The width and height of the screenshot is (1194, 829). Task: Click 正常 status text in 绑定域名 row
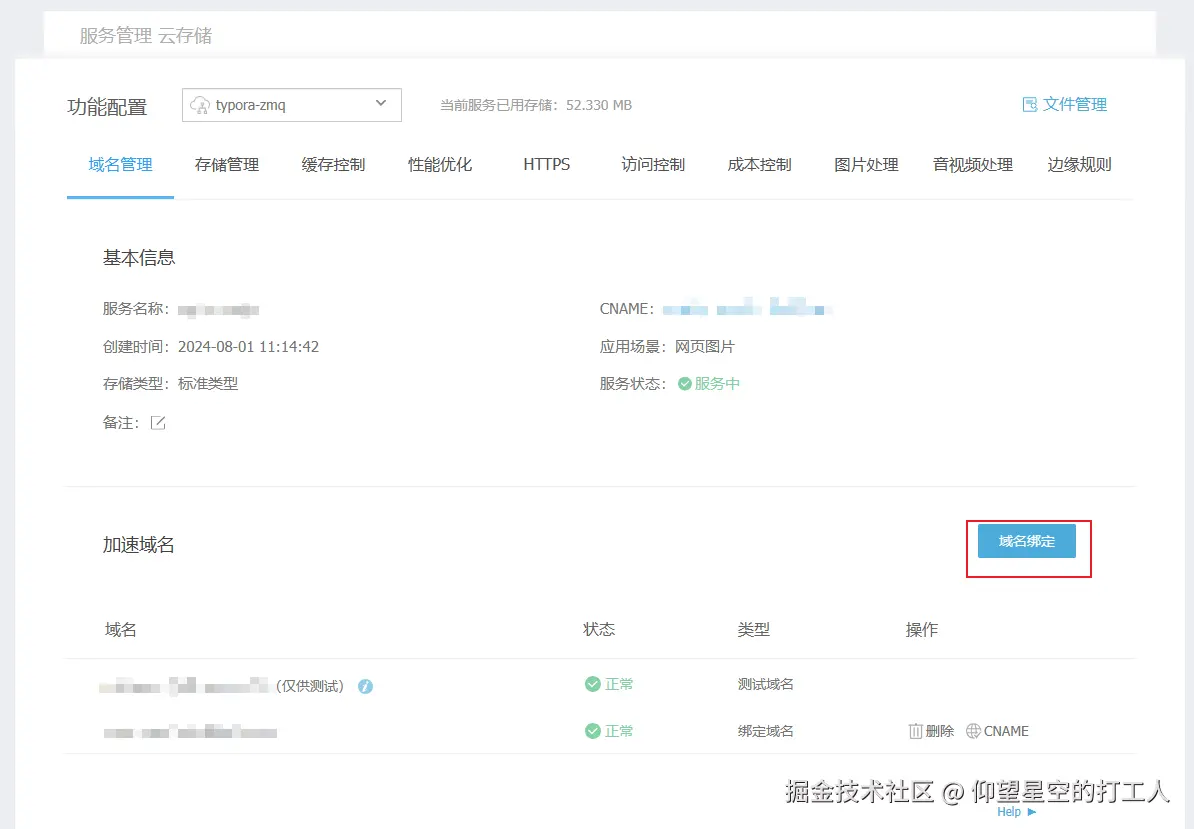pyautogui.click(x=618, y=731)
